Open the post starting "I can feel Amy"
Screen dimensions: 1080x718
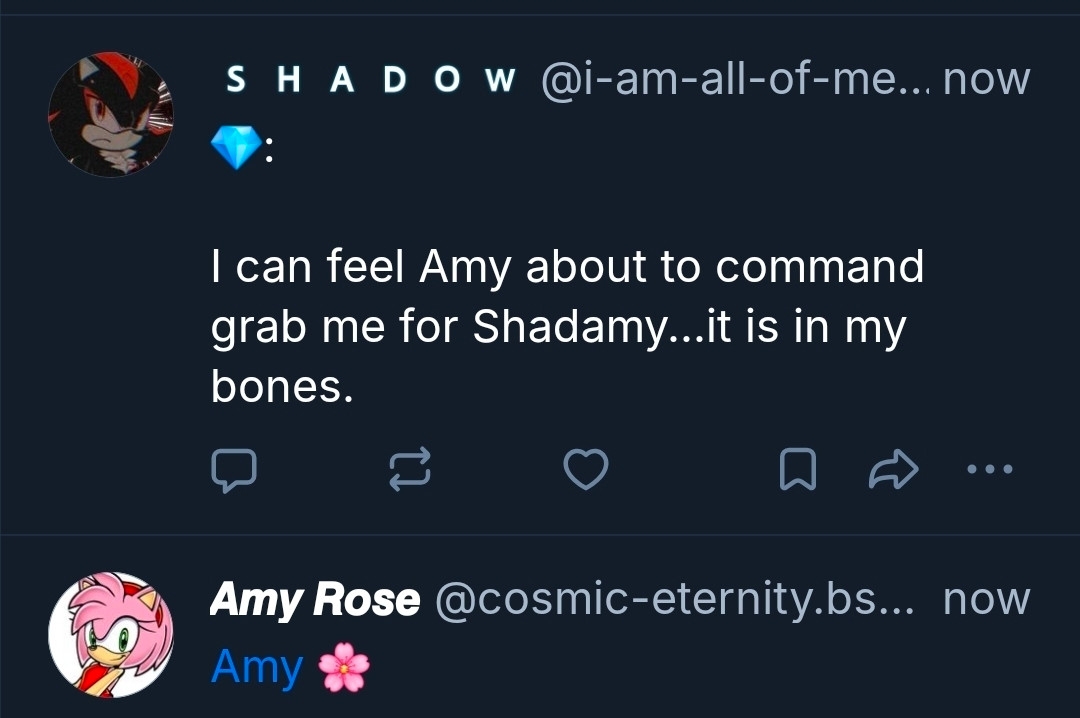pos(566,327)
